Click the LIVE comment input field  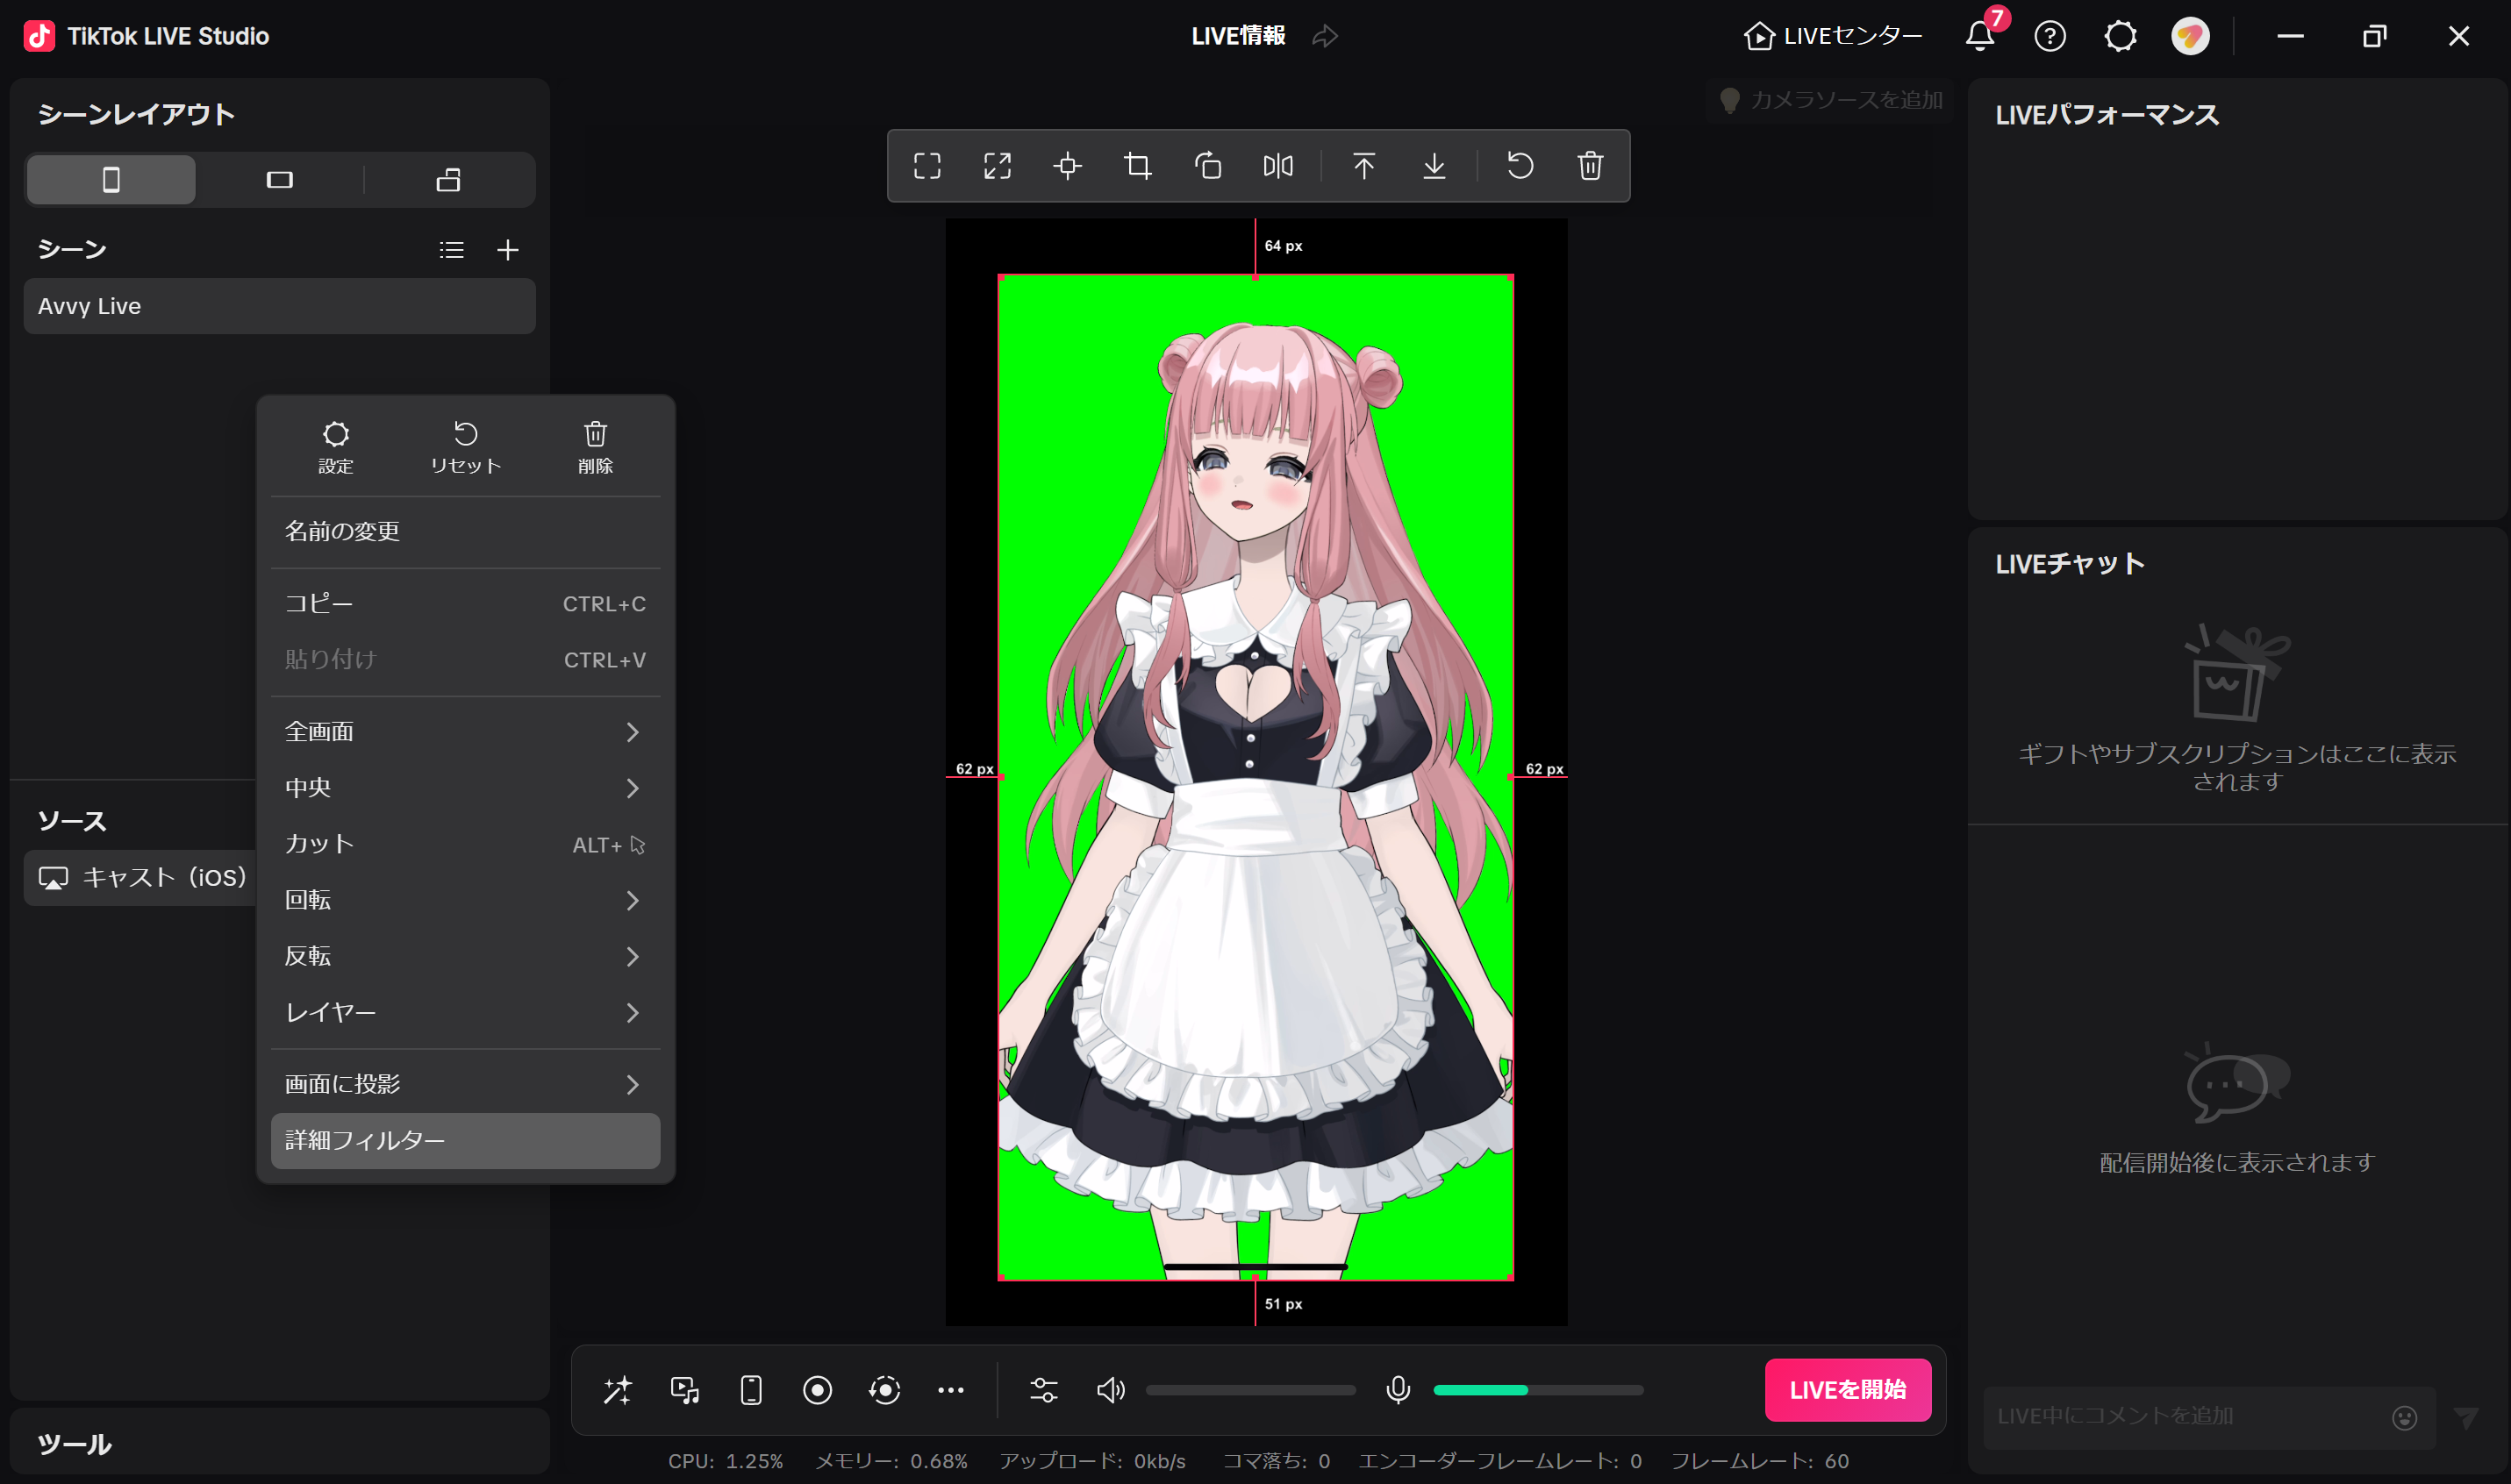[x=2185, y=1417]
